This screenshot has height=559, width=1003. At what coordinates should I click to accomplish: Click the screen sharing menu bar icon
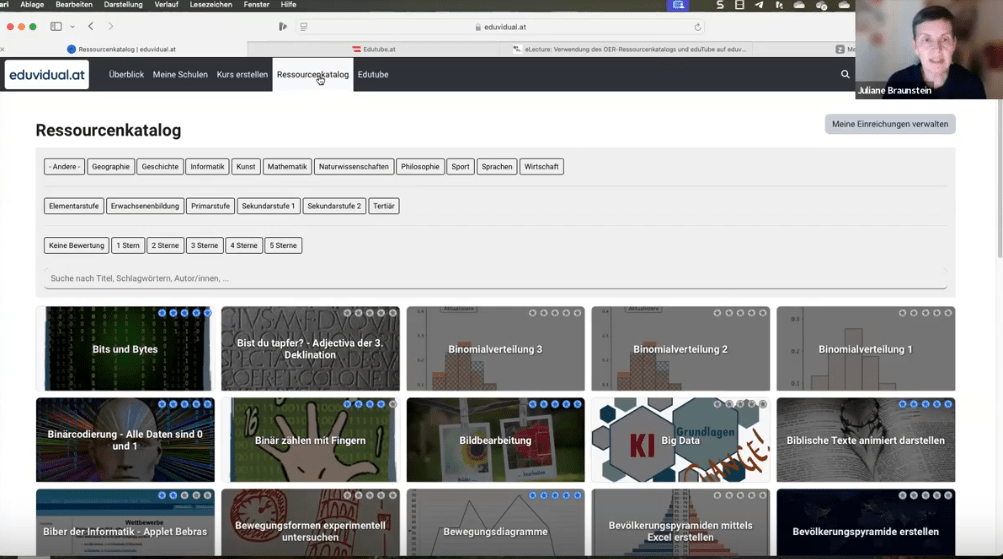point(678,5)
